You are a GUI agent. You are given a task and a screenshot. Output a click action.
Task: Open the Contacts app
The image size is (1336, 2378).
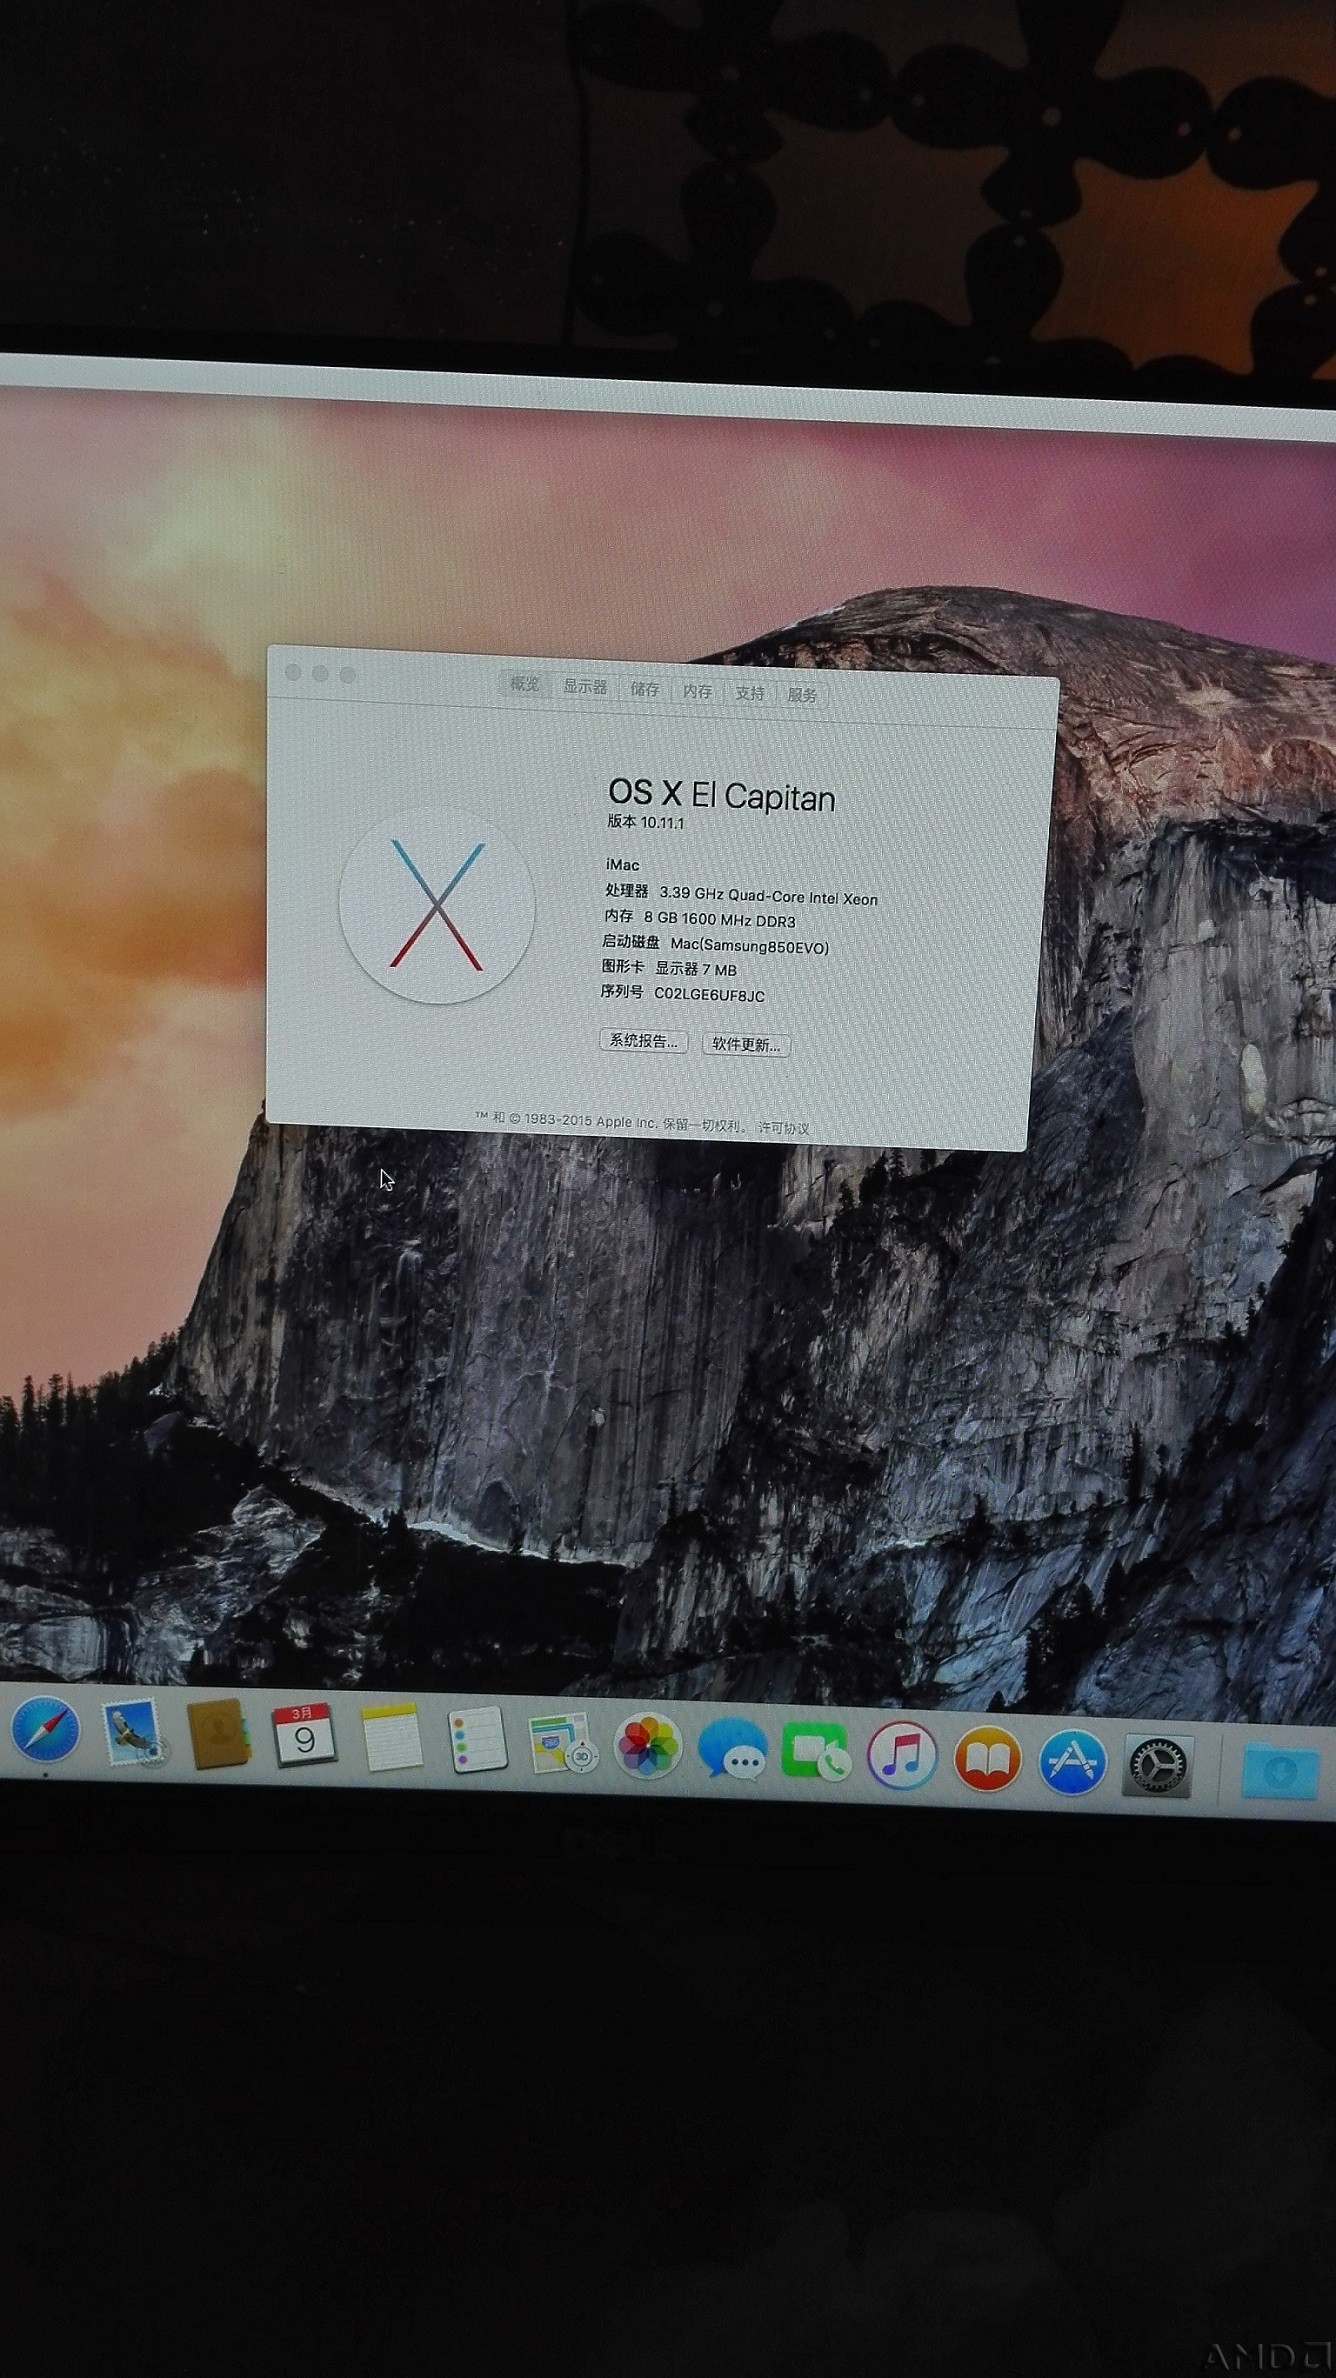(218, 1735)
